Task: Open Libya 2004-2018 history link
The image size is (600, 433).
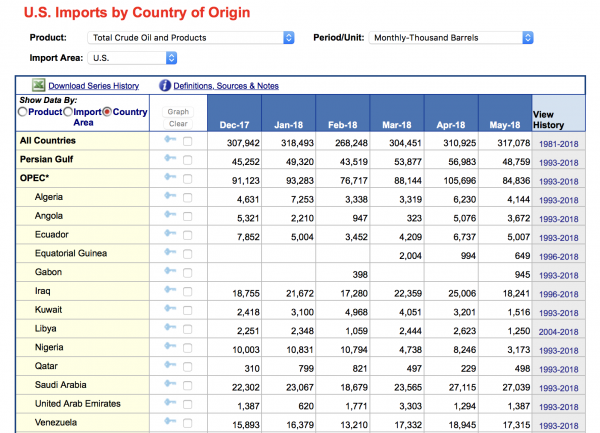Action: (558, 332)
